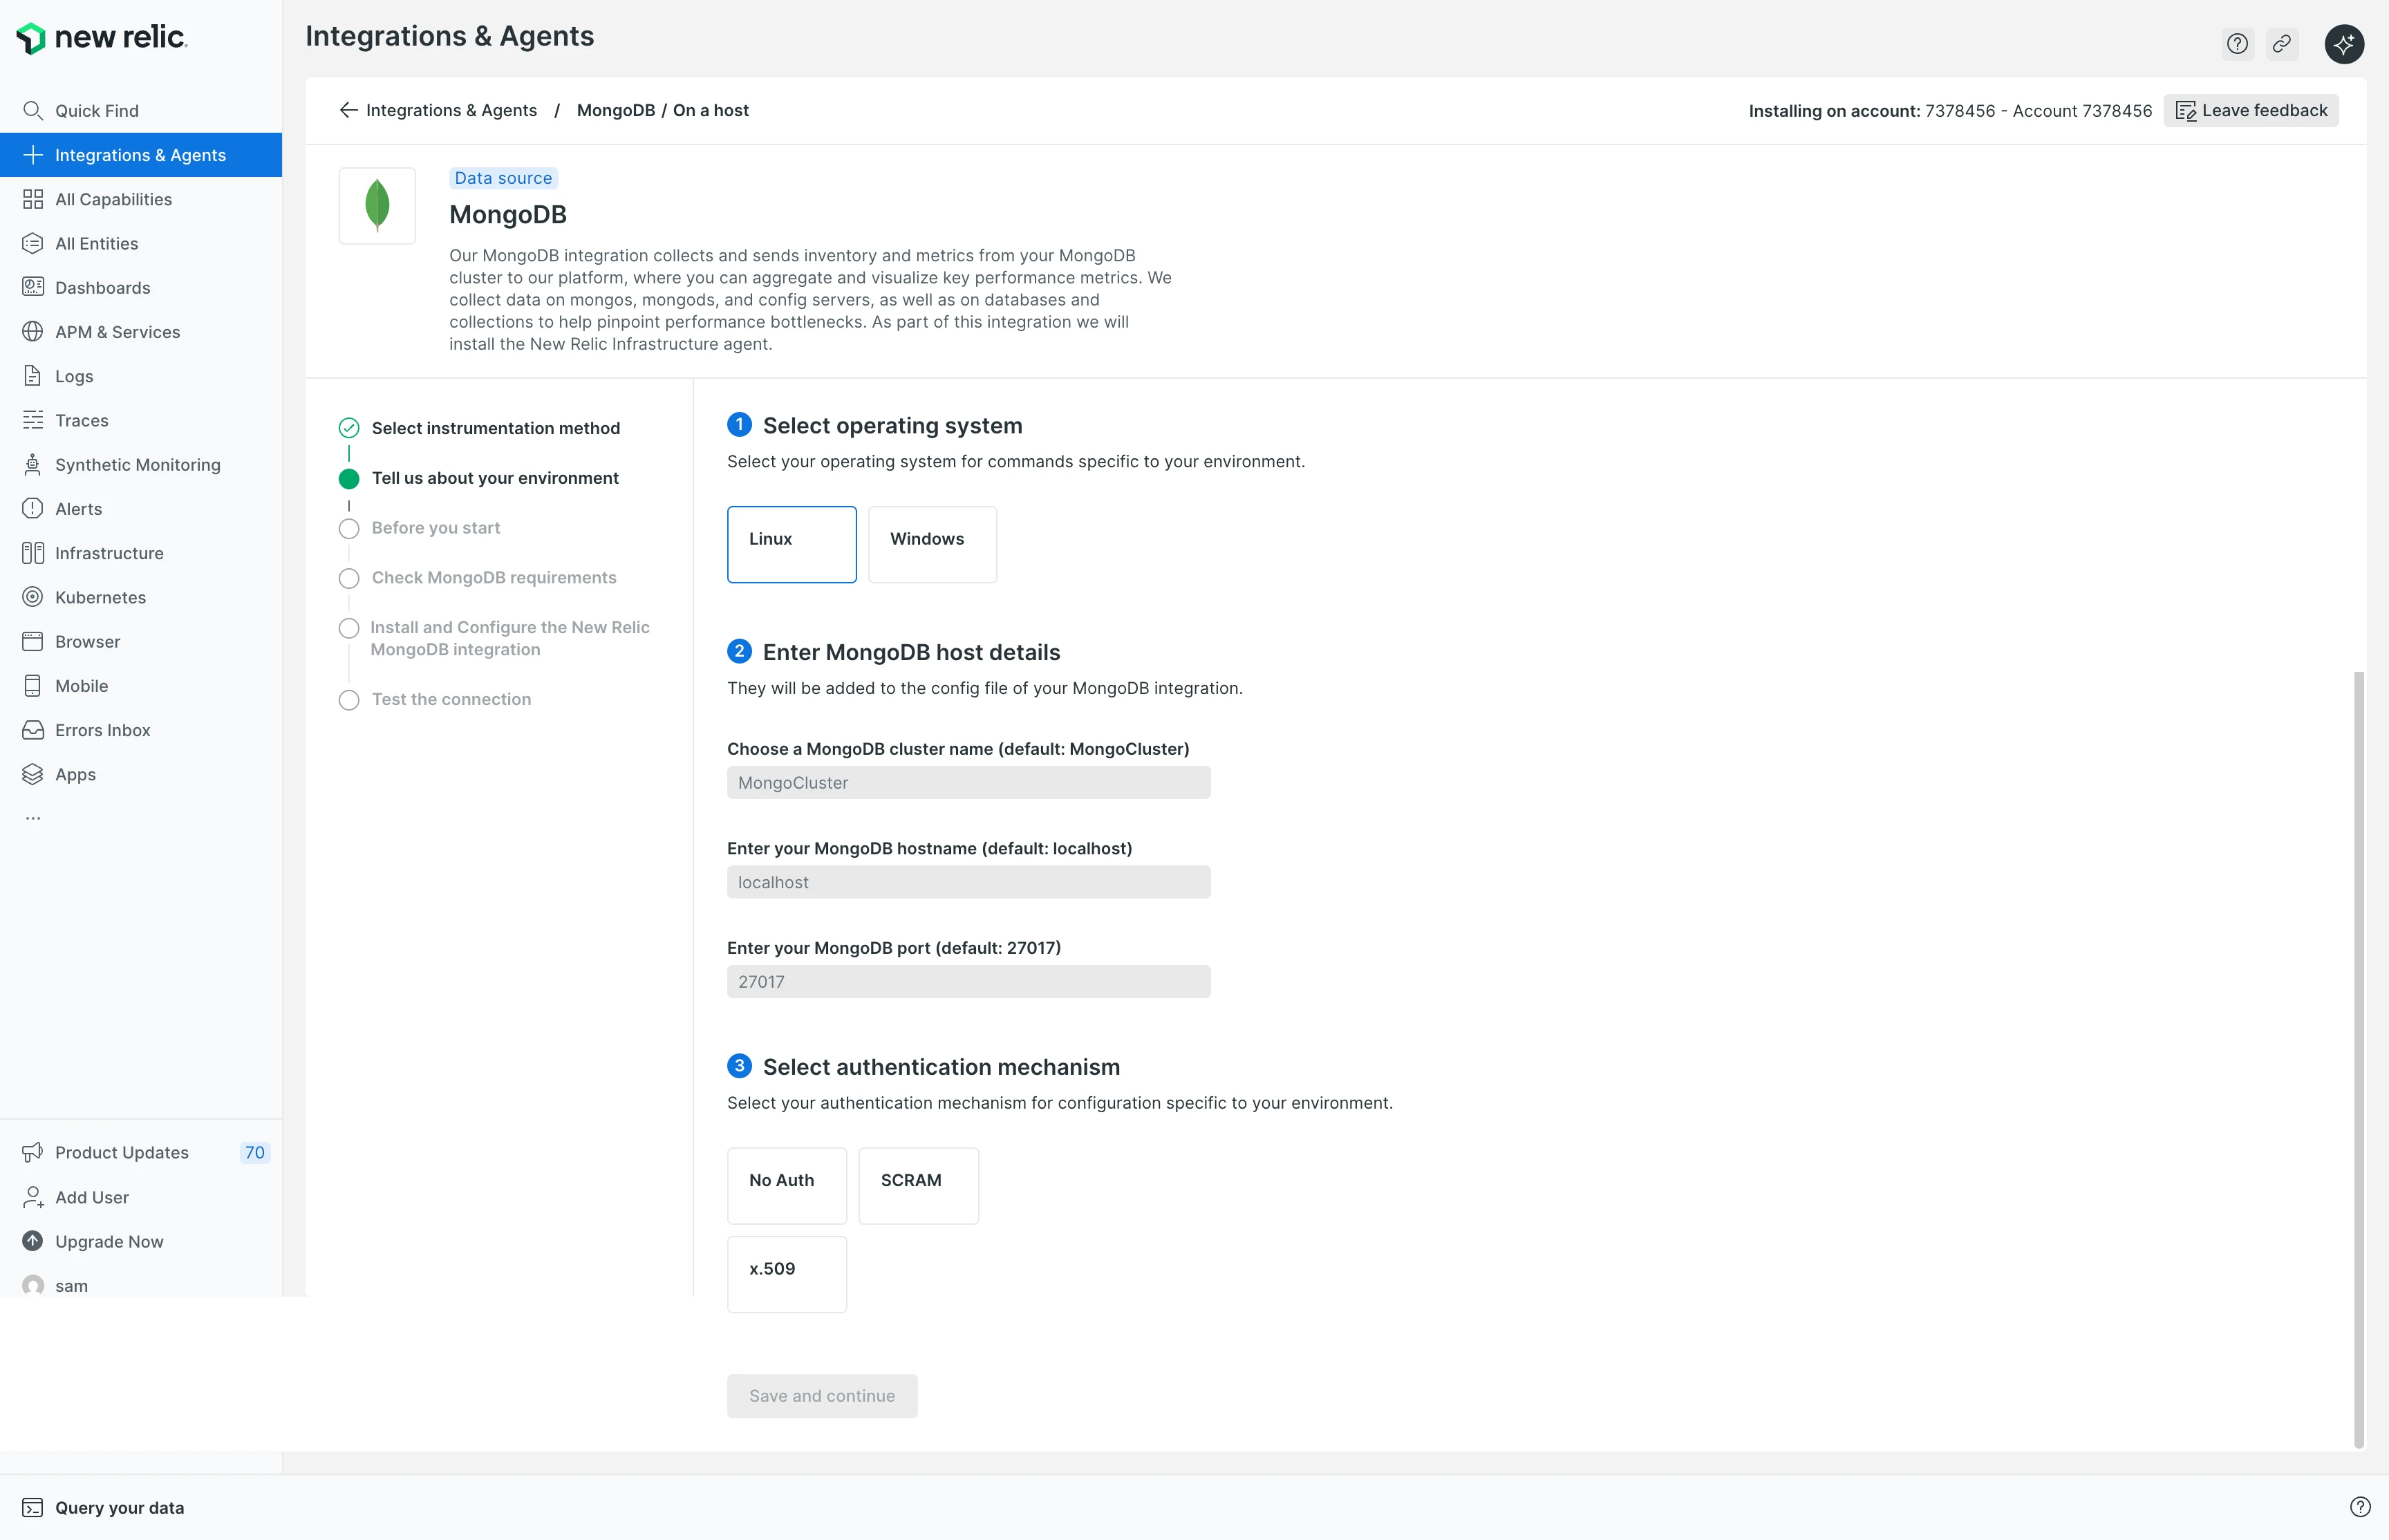Open Query your data bar

pyautogui.click(x=1194, y=1508)
